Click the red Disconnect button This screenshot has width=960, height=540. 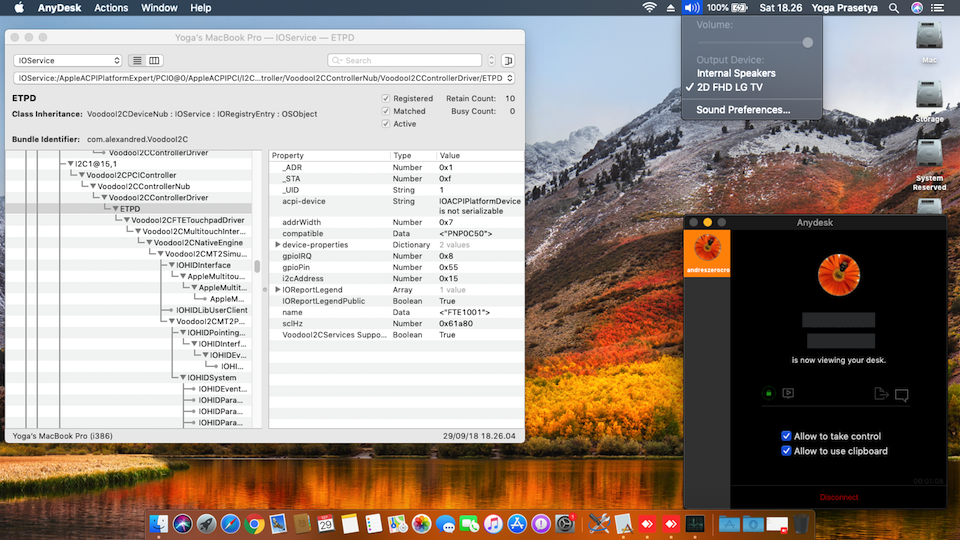coord(838,497)
